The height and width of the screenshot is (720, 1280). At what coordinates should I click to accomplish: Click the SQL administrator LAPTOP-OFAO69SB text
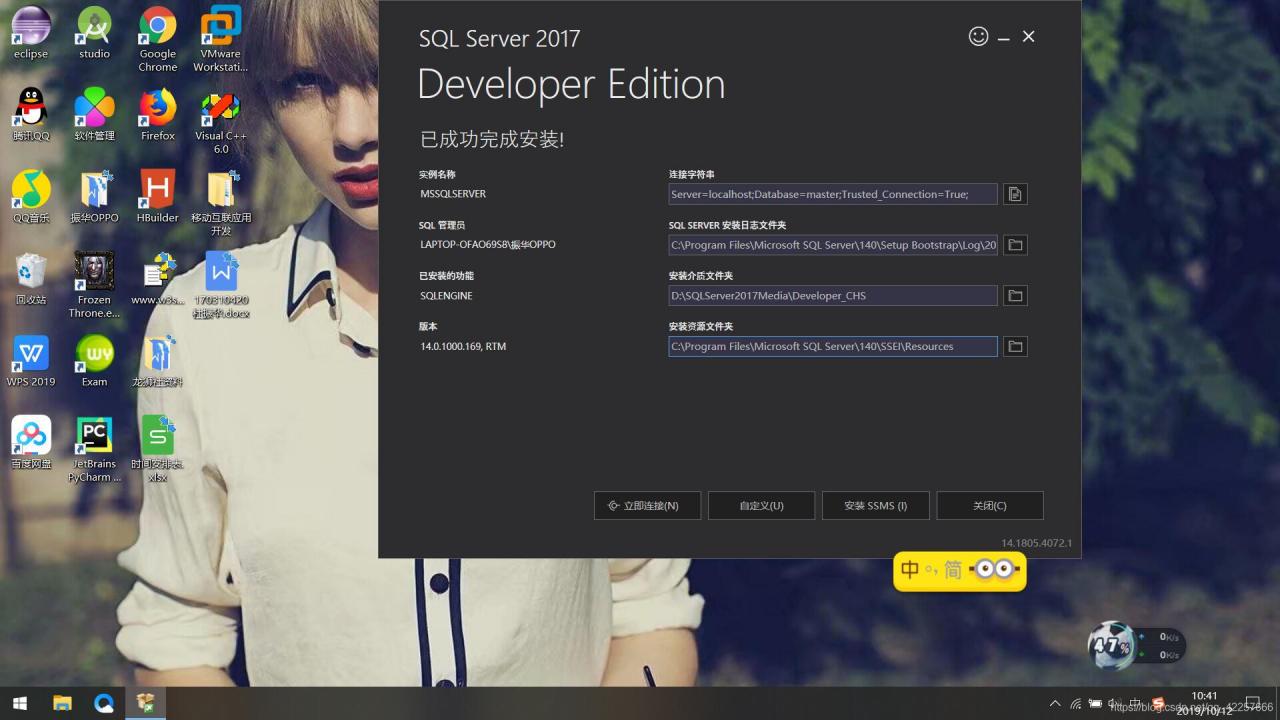488,245
